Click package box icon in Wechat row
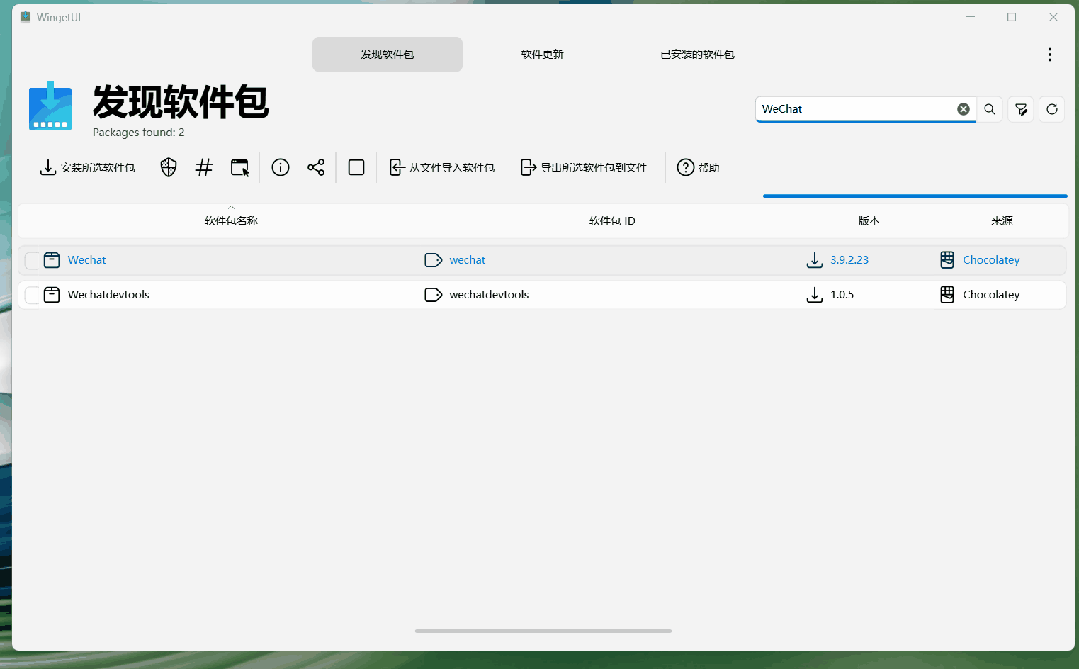 pyautogui.click(x=52, y=260)
